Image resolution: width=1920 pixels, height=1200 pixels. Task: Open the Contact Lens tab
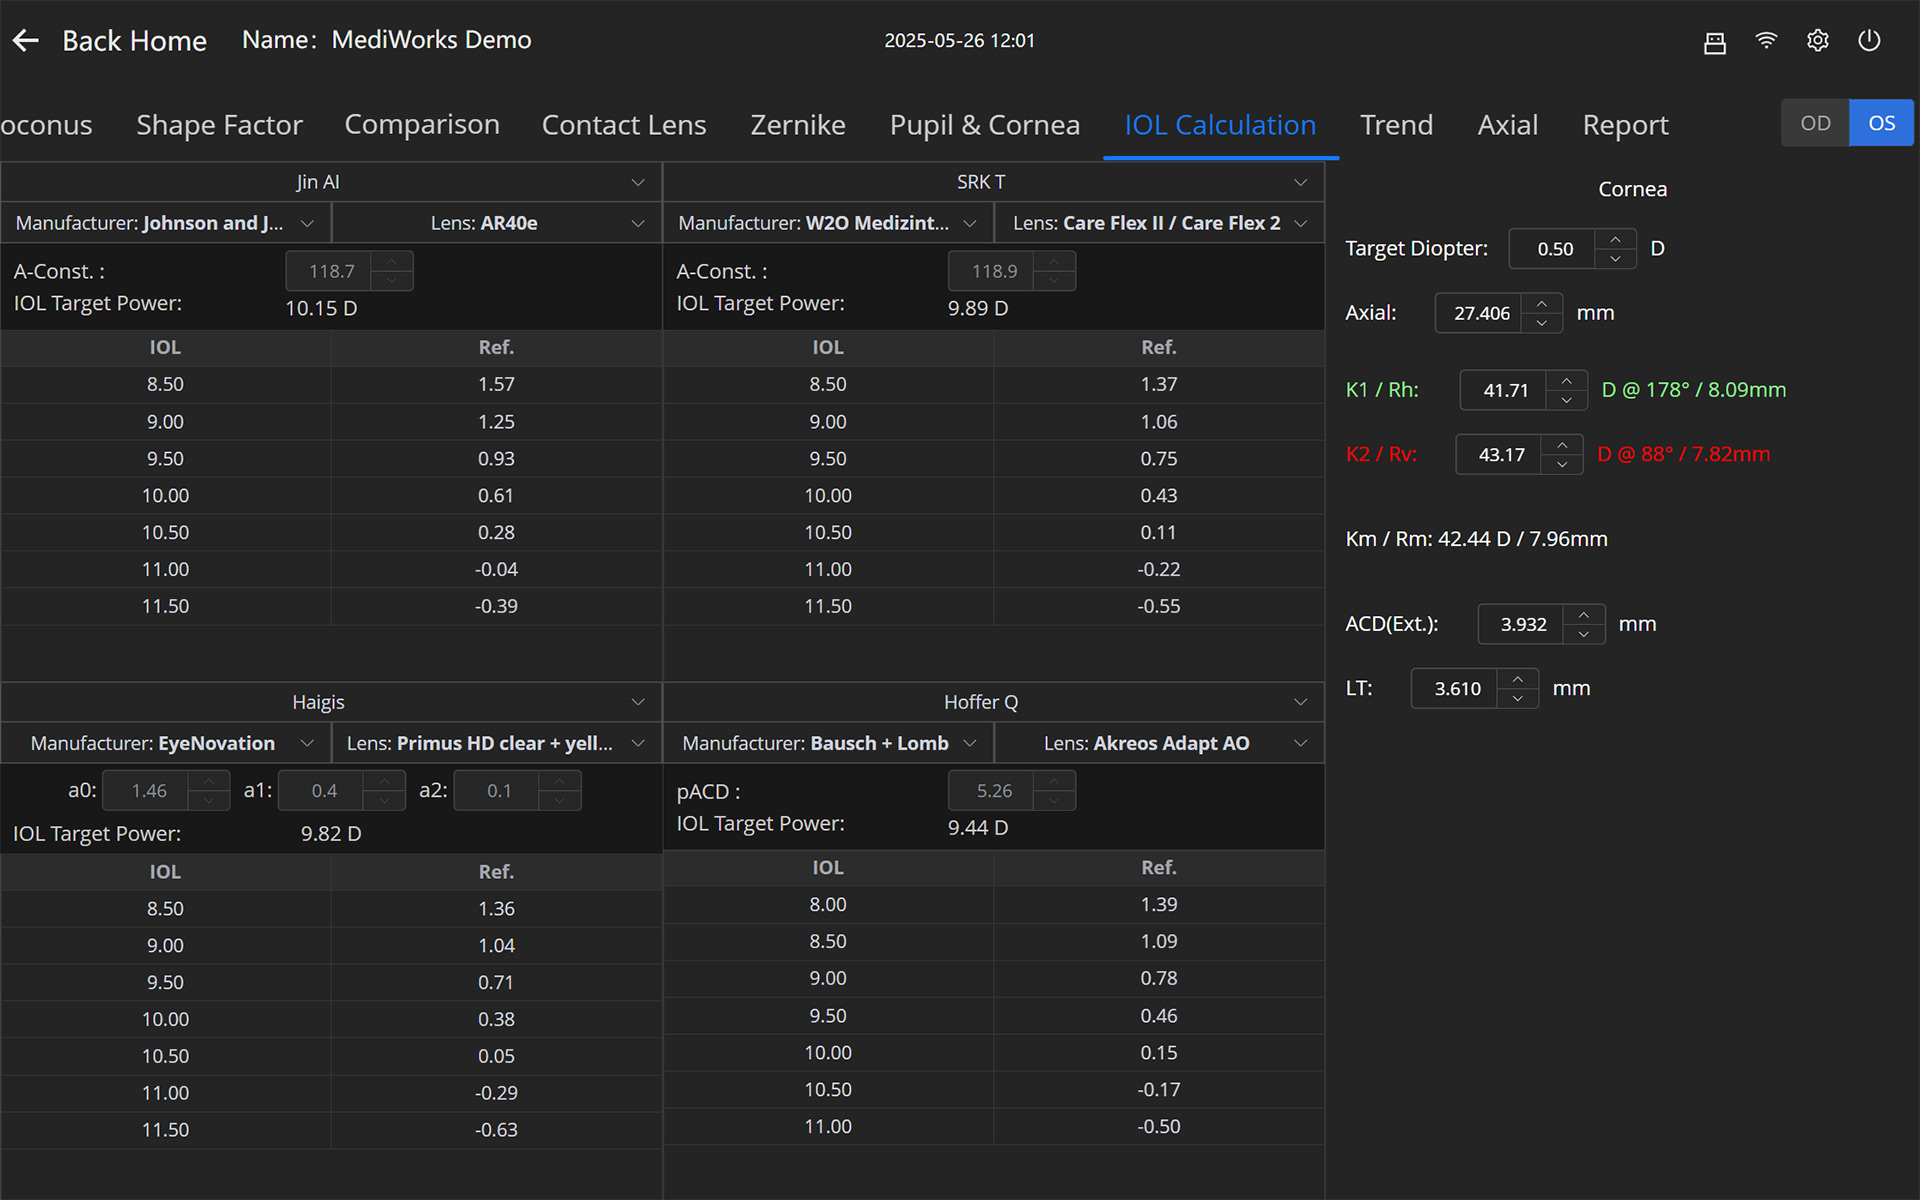624,125
